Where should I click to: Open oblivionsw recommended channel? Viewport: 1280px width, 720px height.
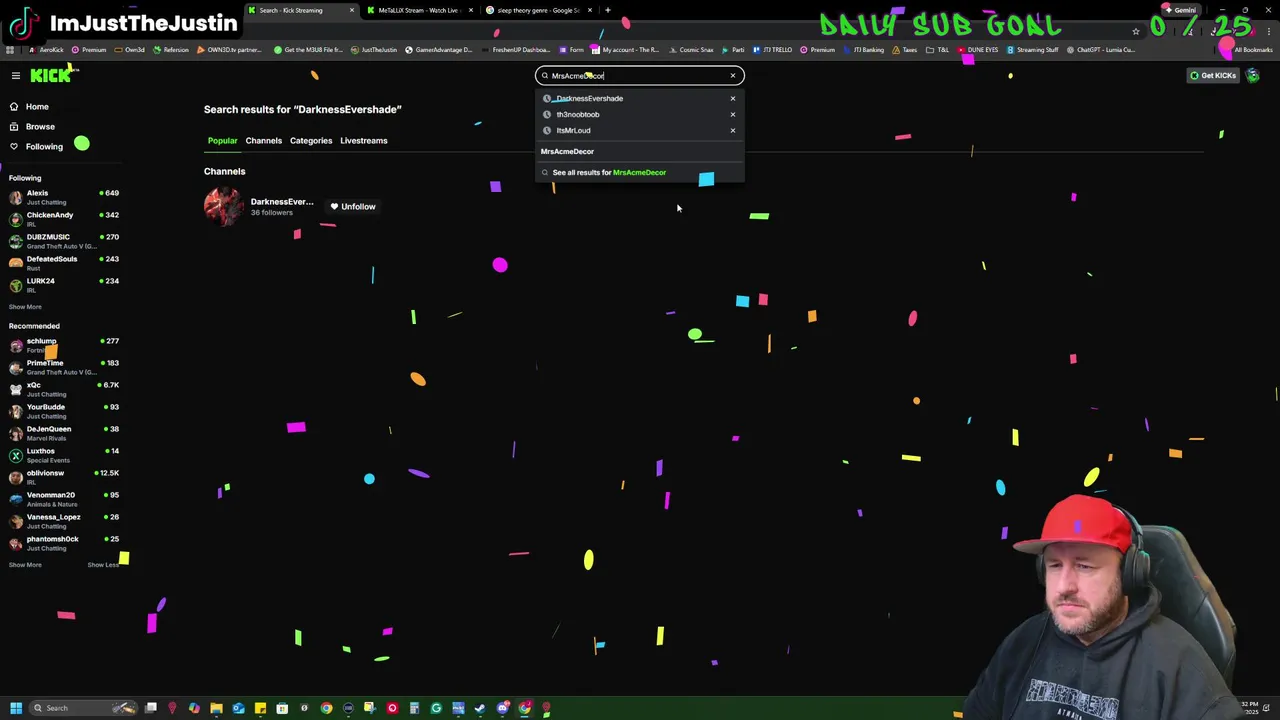pyautogui.click(x=62, y=477)
